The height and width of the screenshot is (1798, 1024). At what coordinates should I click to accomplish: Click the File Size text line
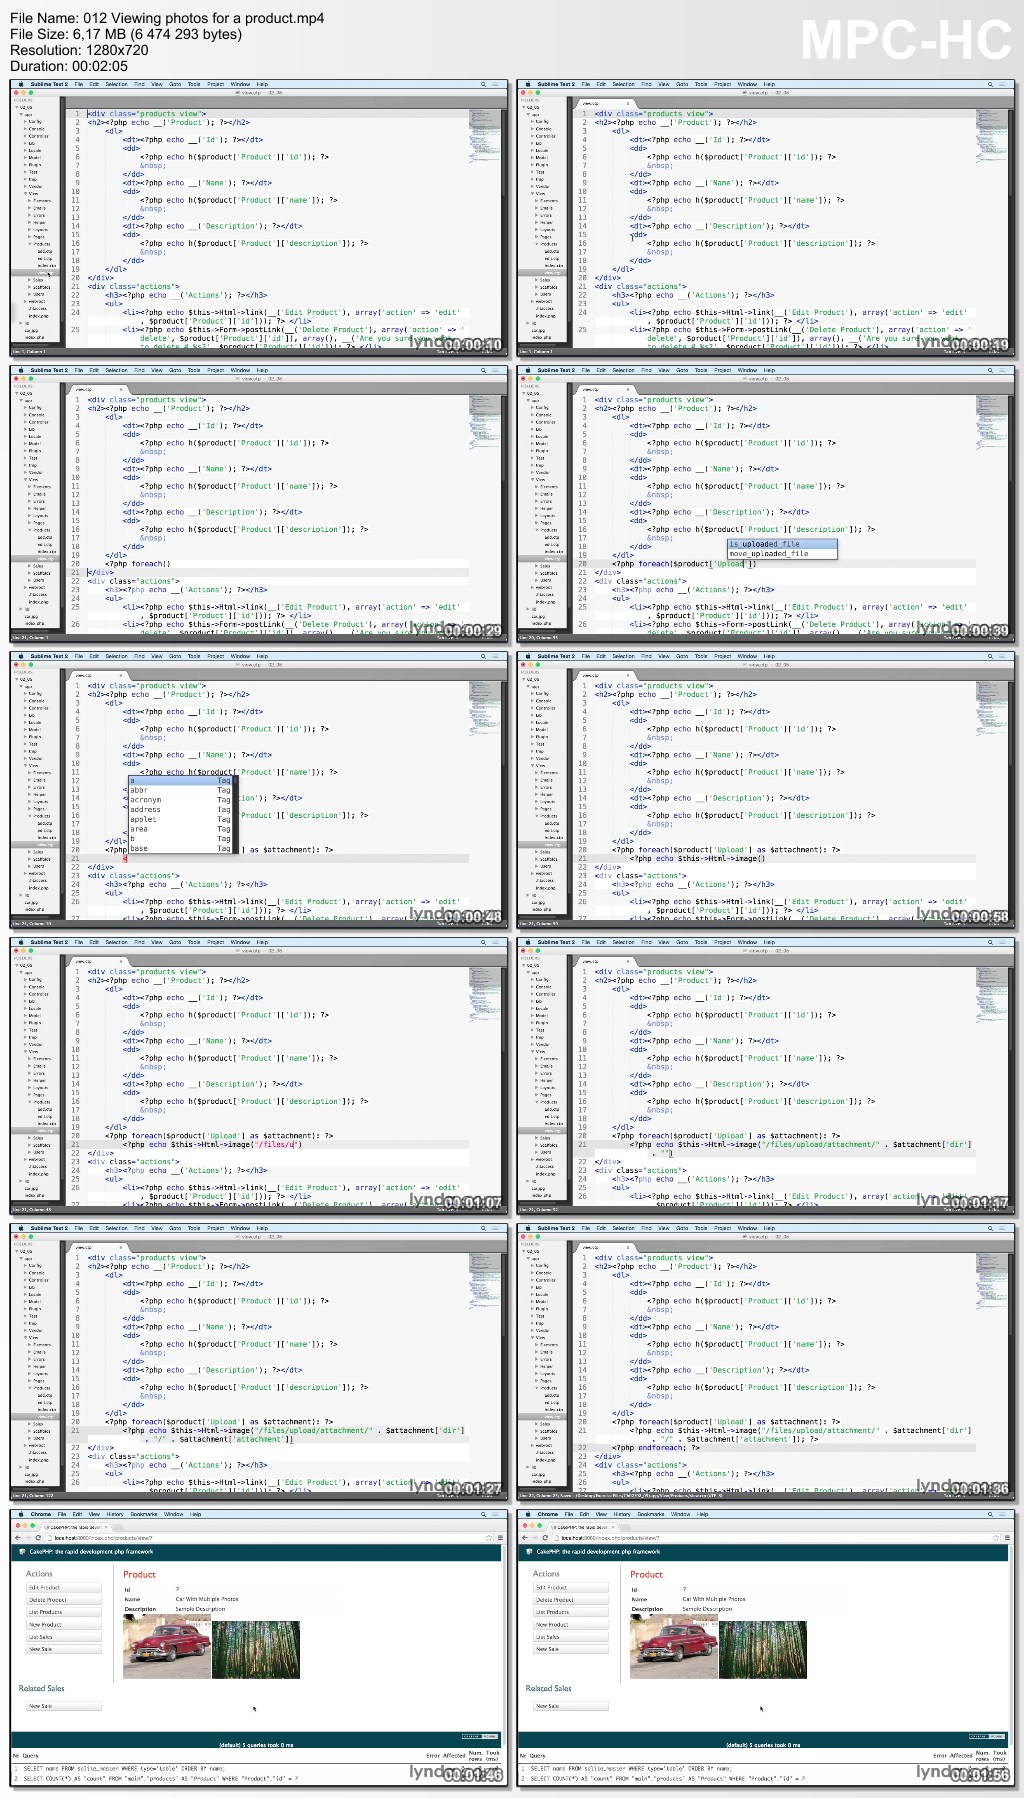[x=126, y=34]
